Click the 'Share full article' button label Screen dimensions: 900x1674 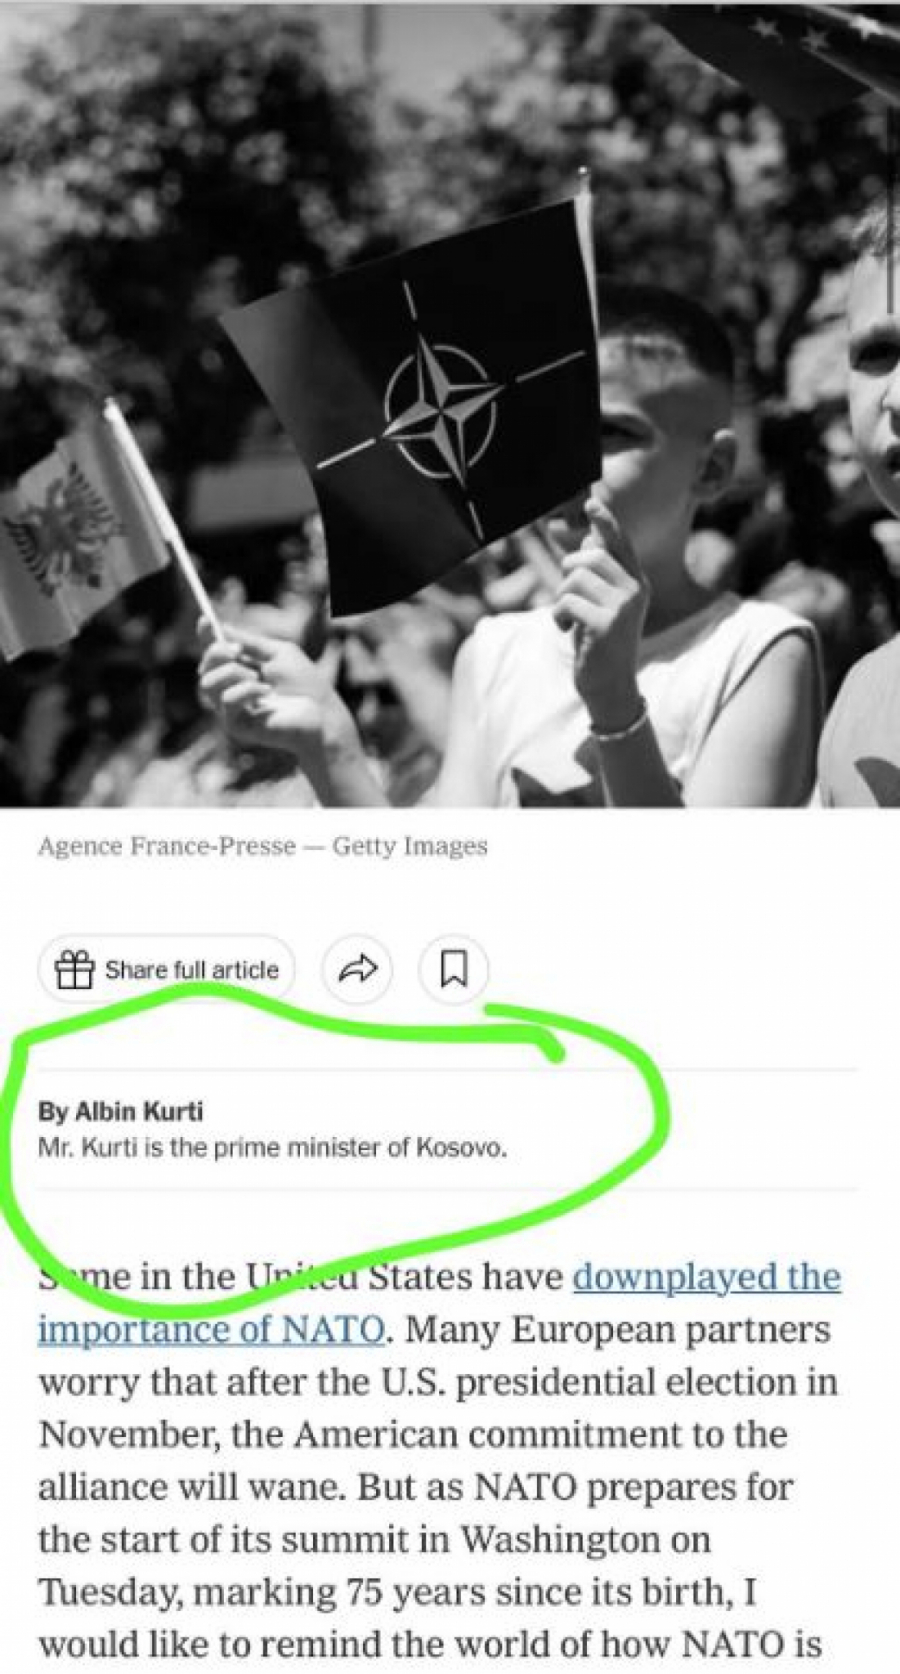click(192, 969)
